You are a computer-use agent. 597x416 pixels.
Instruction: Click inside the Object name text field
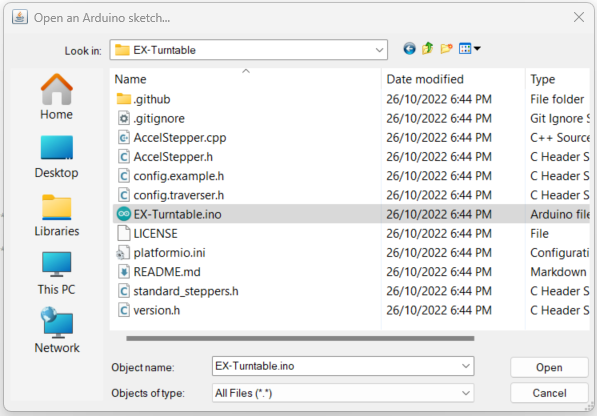click(335, 366)
